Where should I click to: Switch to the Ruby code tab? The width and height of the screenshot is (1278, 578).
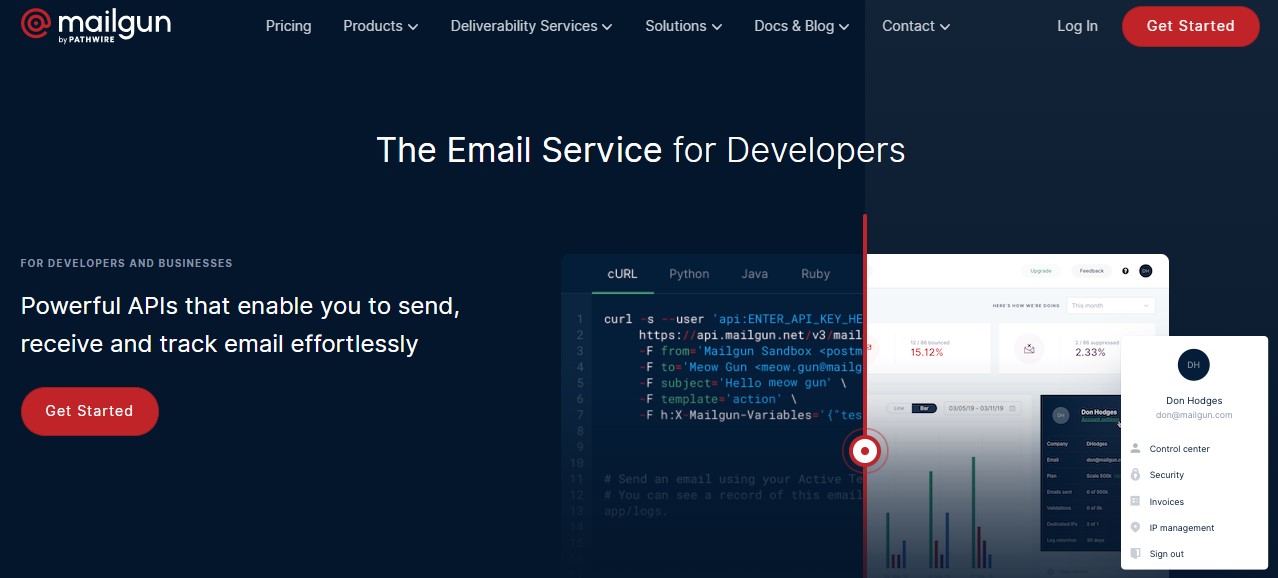click(x=815, y=274)
